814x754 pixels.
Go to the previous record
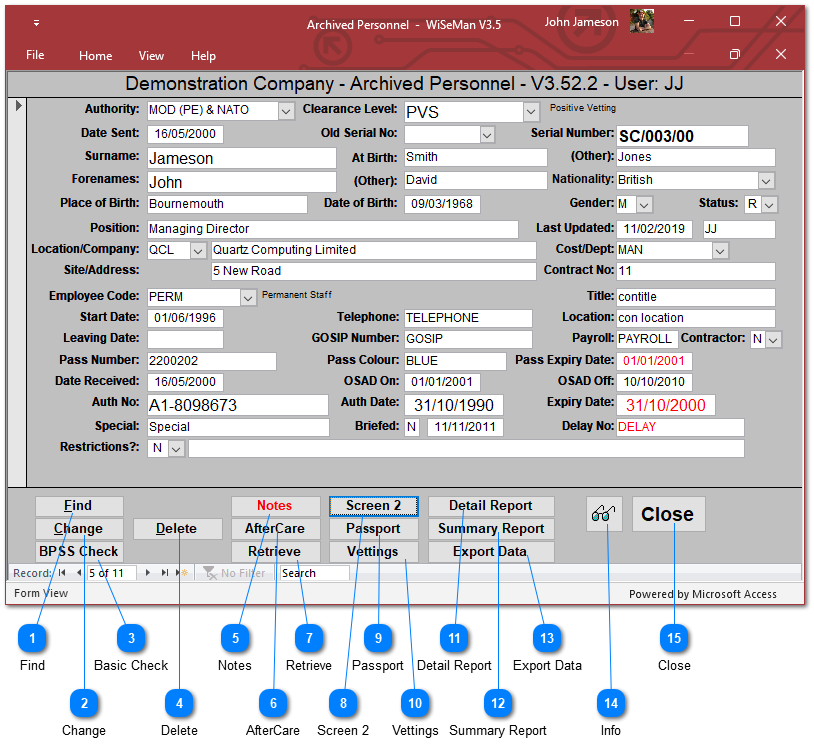(x=77, y=573)
